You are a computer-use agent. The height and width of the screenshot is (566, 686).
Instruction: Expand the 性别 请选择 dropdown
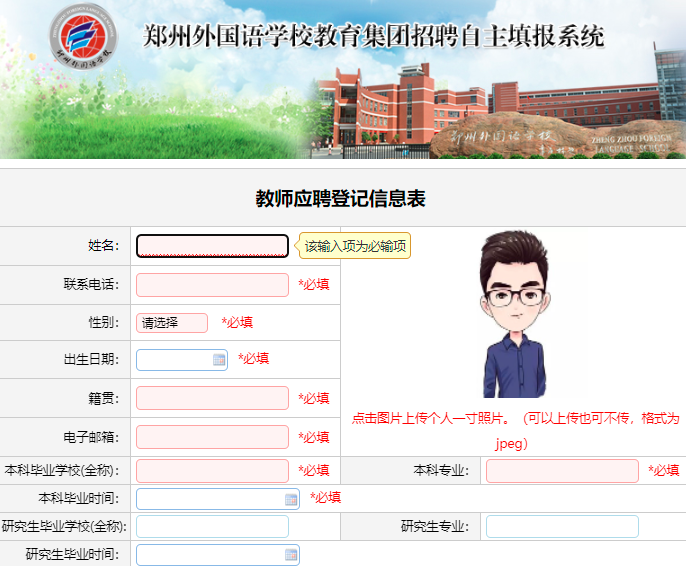point(172,322)
